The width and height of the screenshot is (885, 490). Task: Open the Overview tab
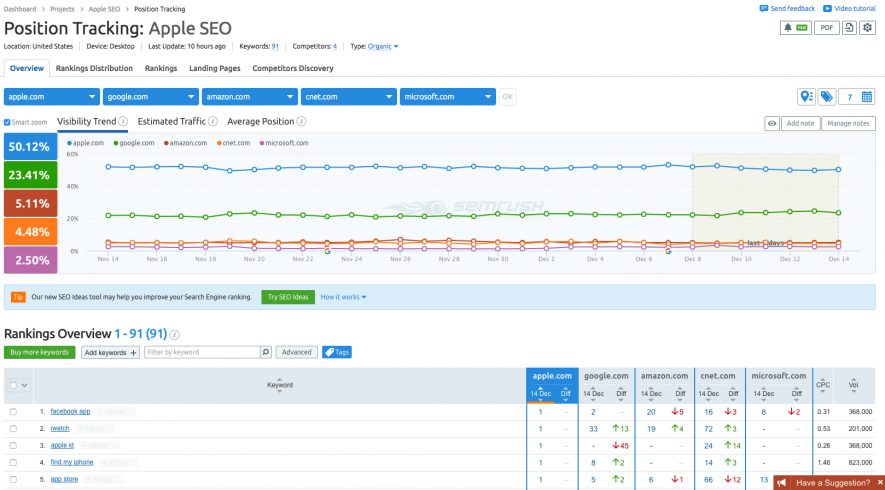[27, 68]
